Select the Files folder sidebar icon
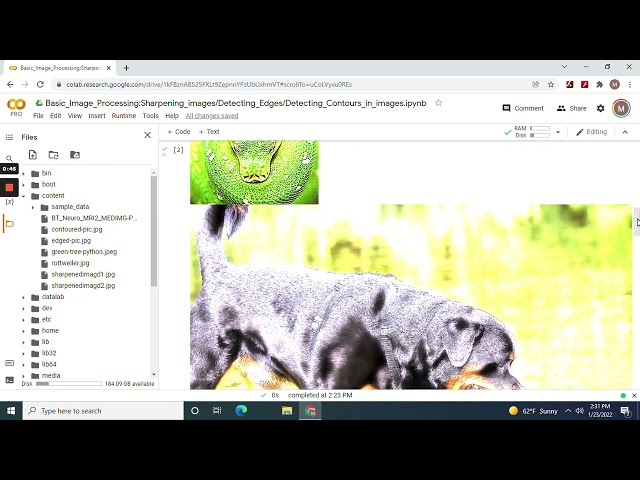 pos(9,224)
